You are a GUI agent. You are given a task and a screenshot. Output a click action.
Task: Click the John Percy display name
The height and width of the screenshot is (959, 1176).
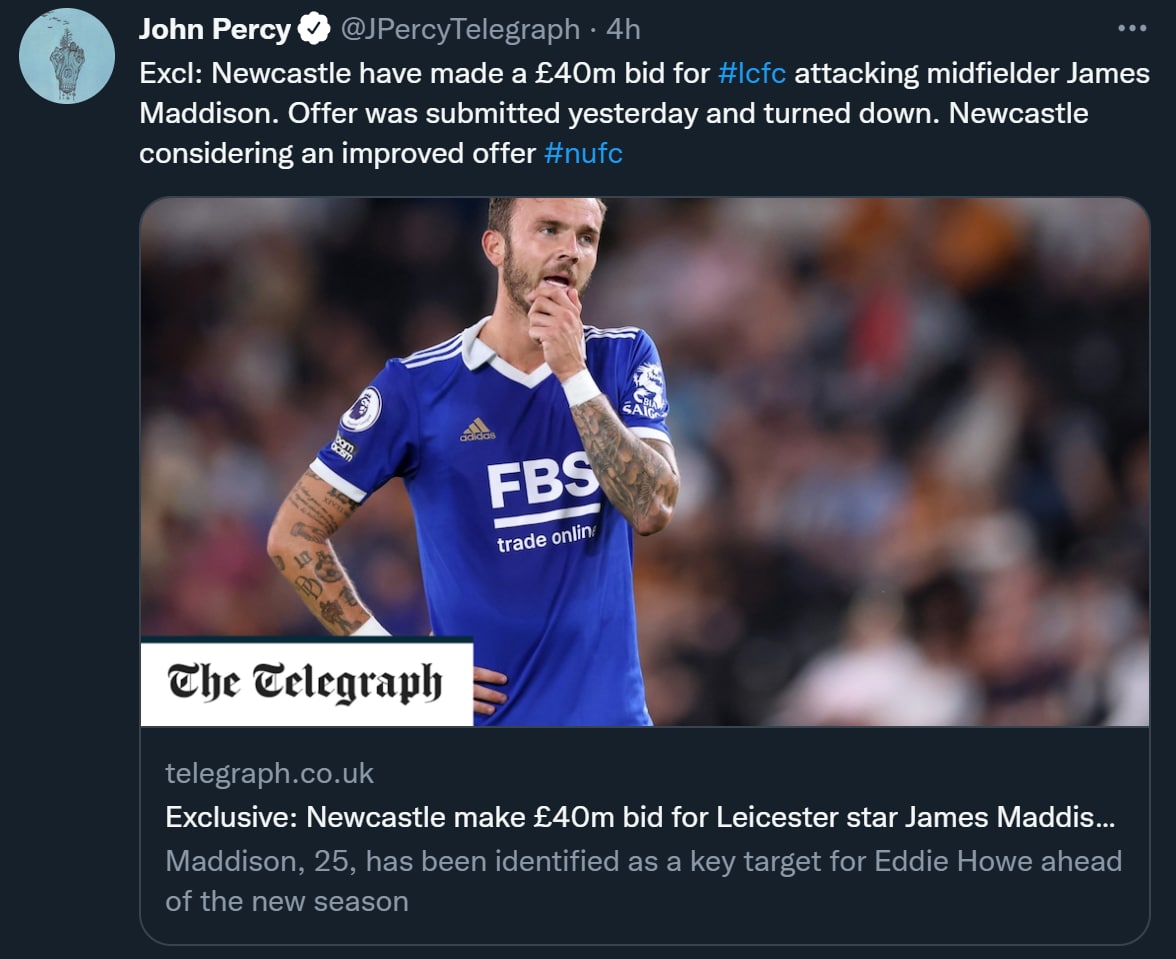tap(215, 30)
